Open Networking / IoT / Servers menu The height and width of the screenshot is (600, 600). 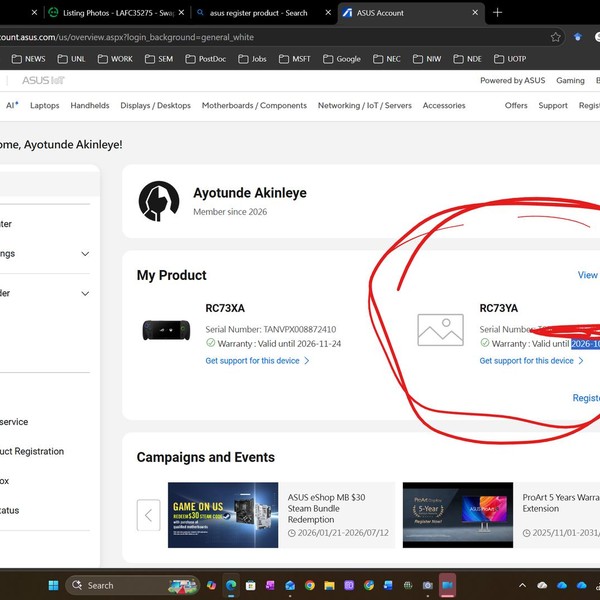365,105
